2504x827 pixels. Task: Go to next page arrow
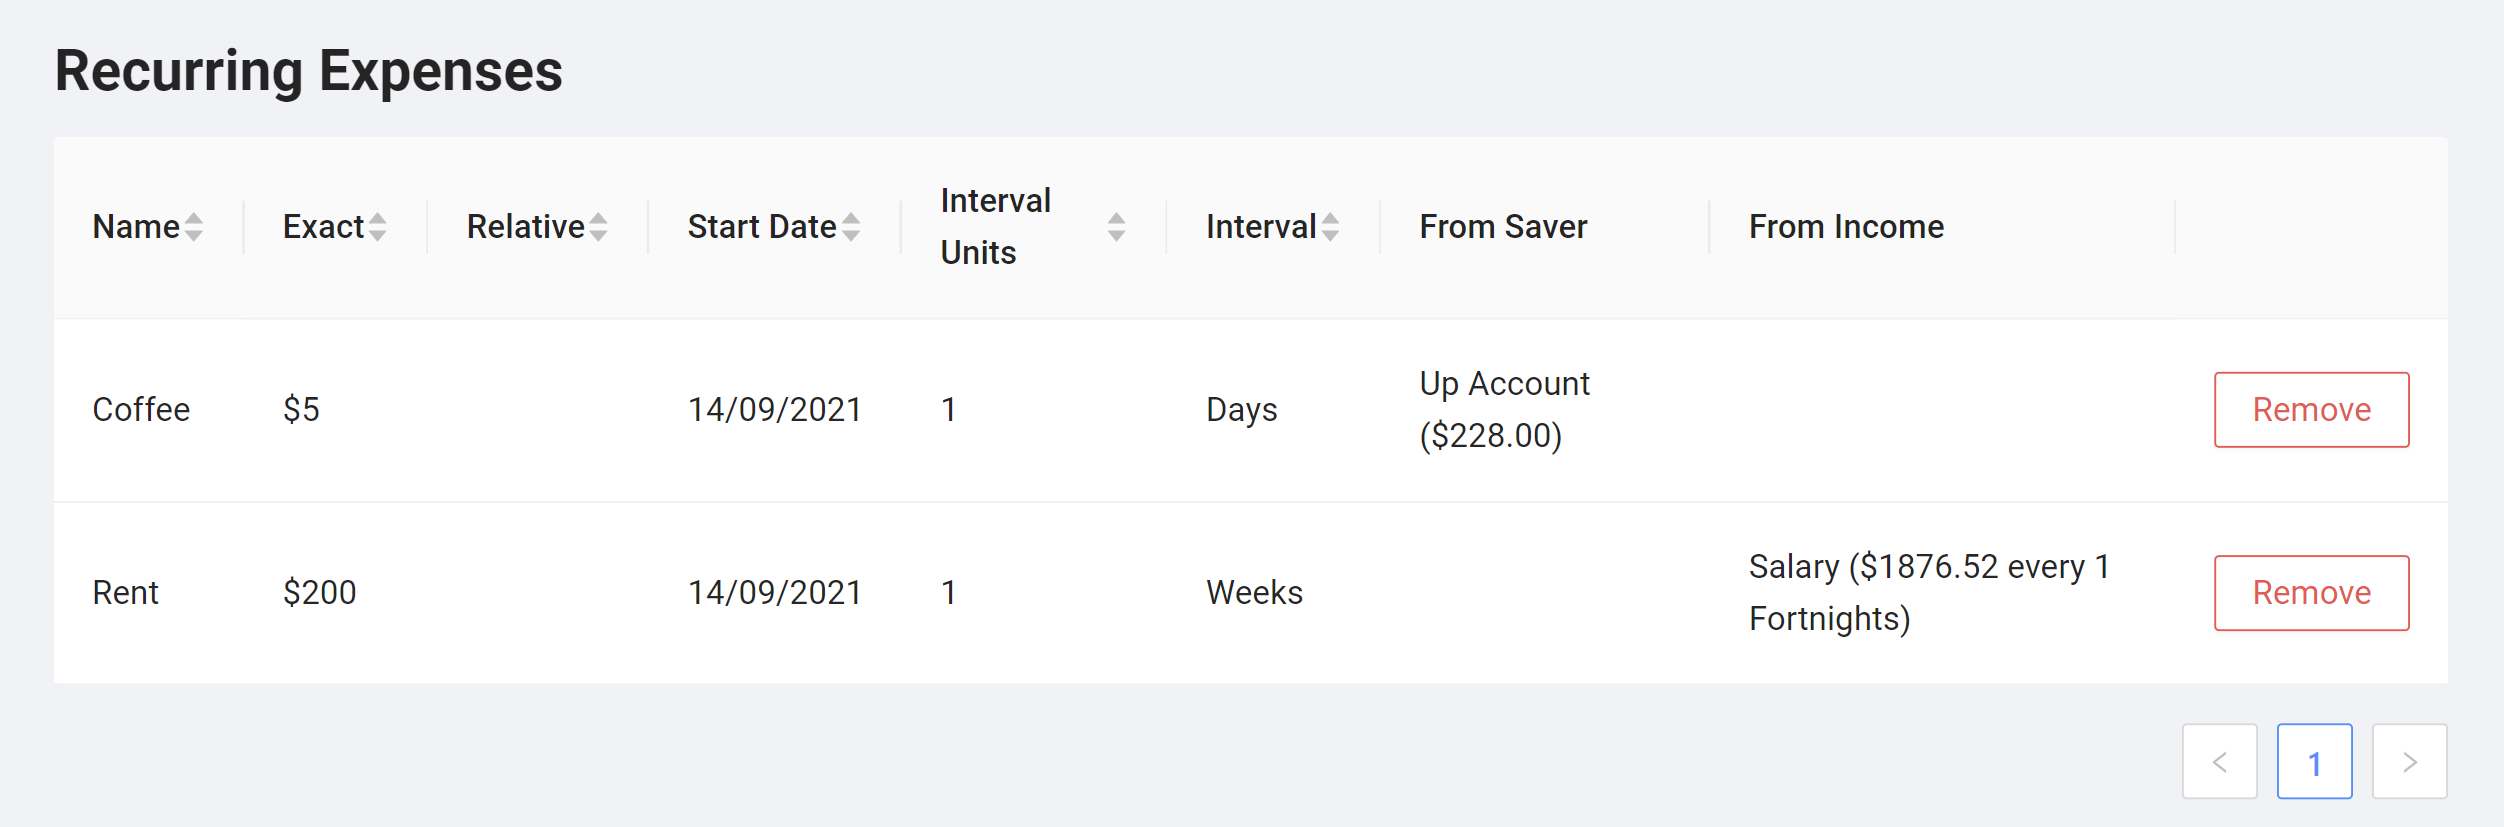tap(2409, 762)
